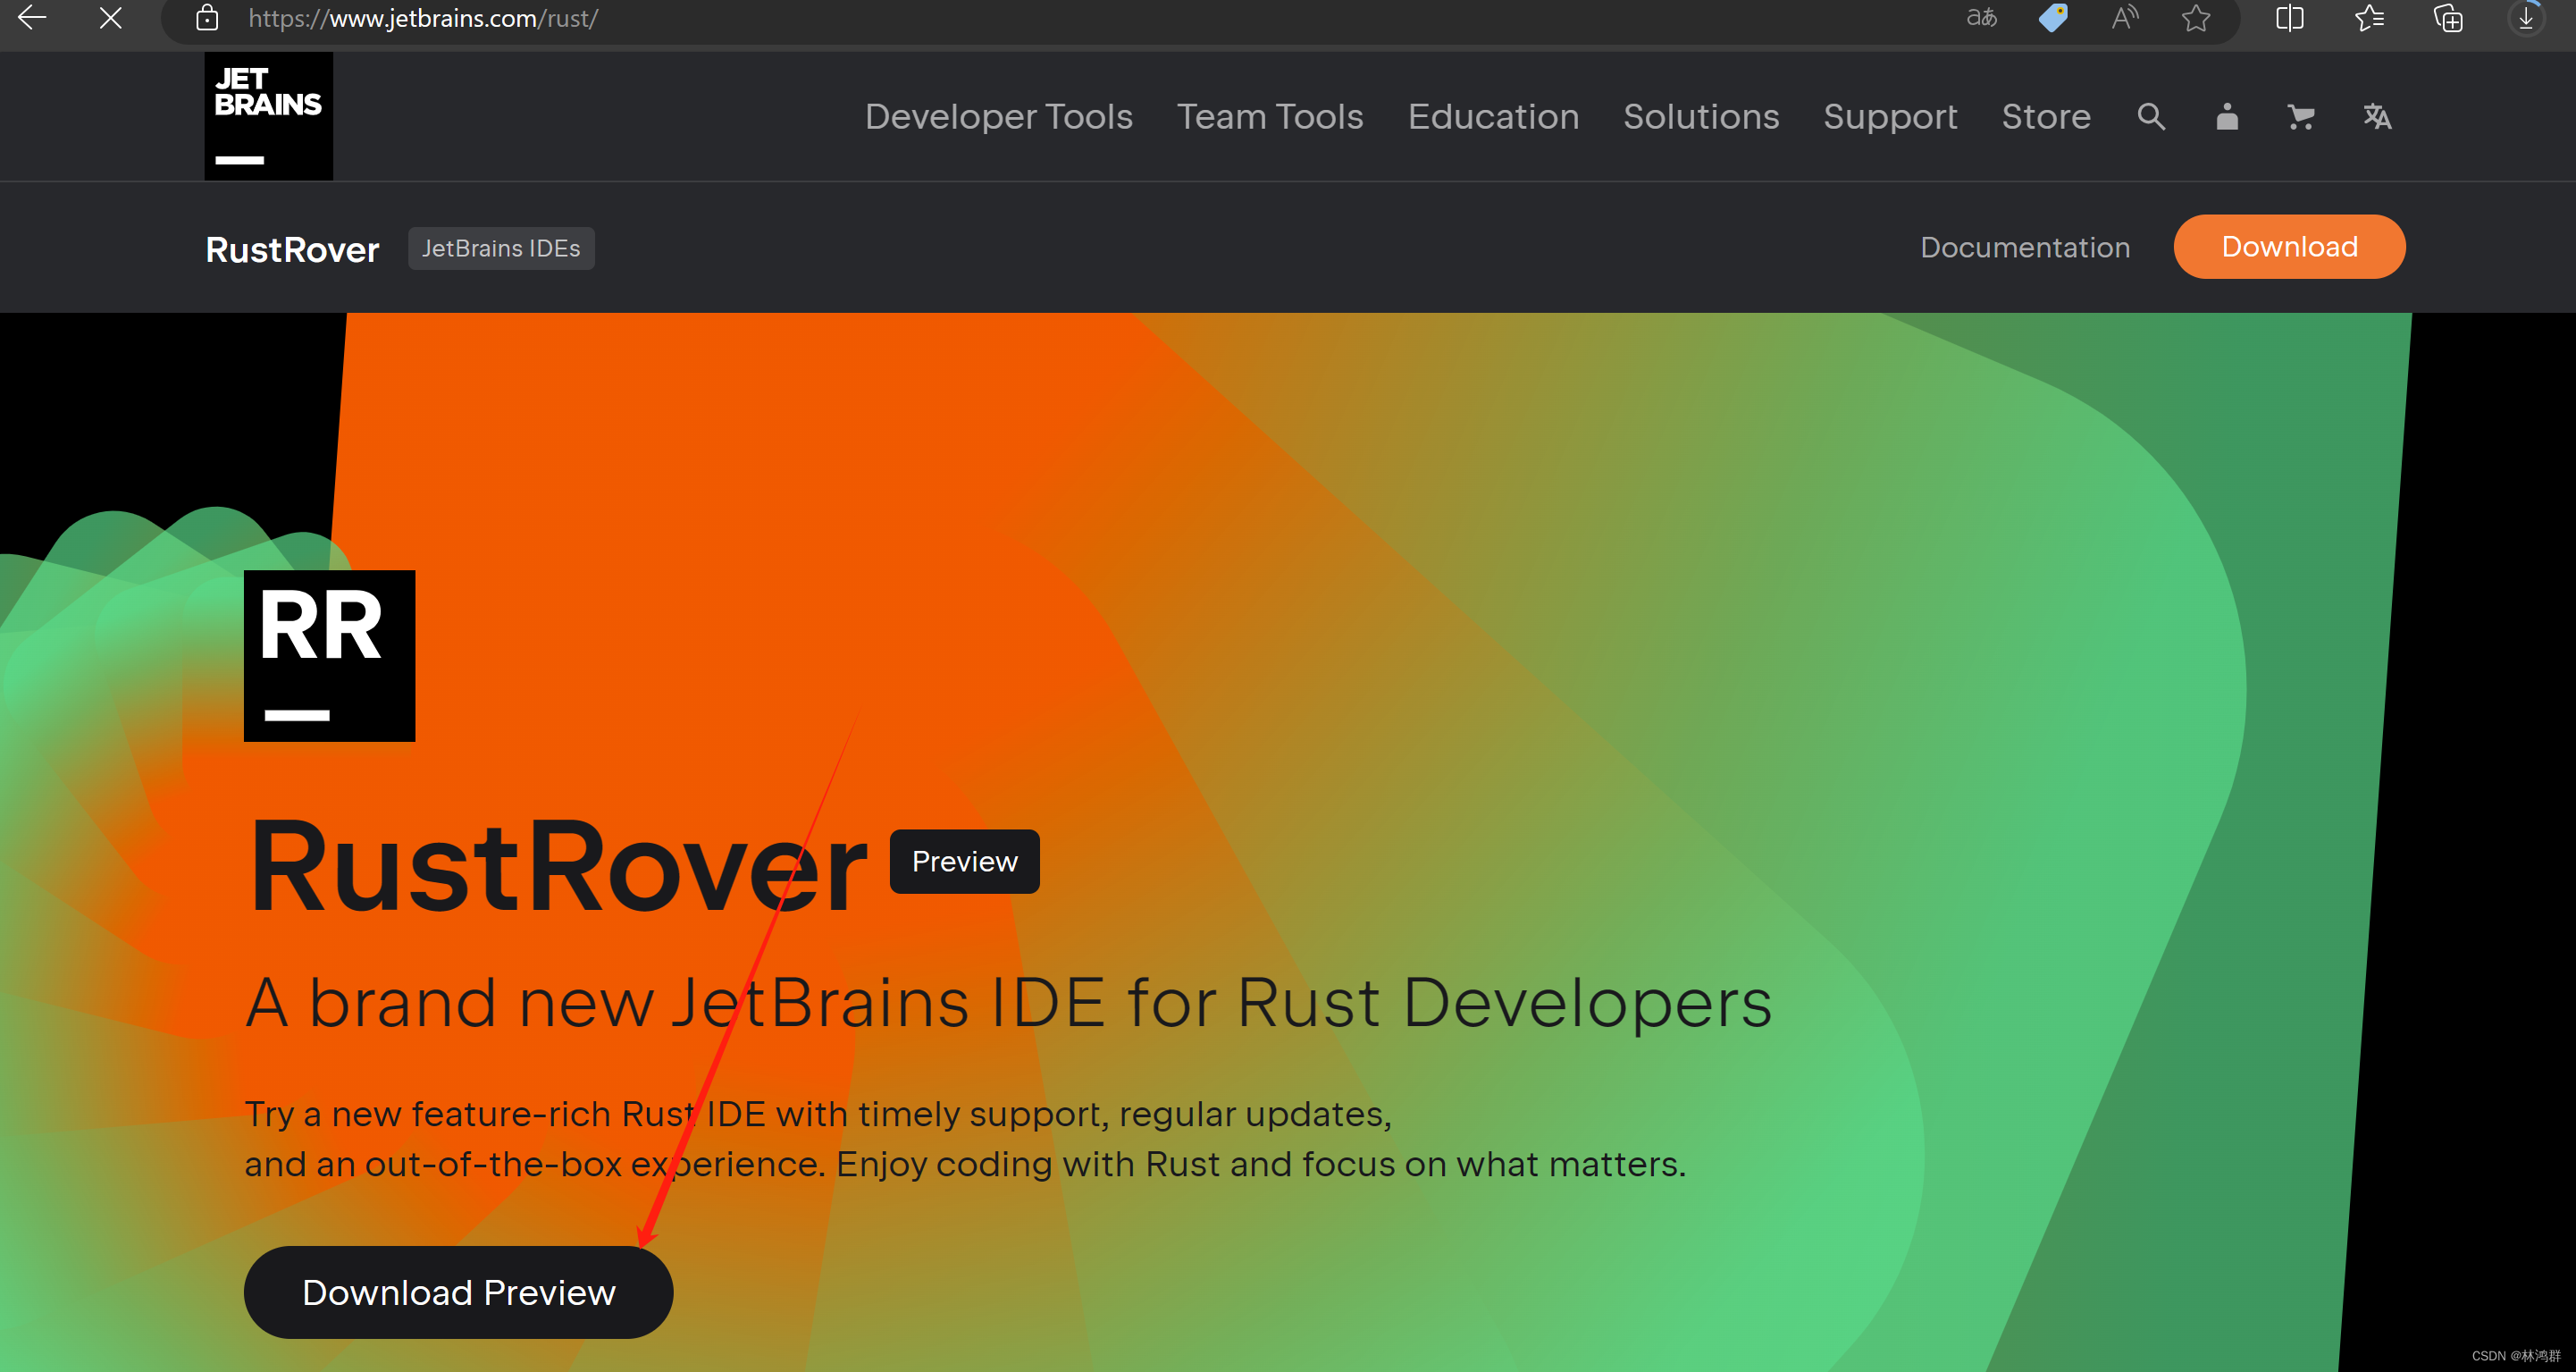The height and width of the screenshot is (1372, 2576).
Task: Click the large RustRover page heading
Action: tap(558, 866)
